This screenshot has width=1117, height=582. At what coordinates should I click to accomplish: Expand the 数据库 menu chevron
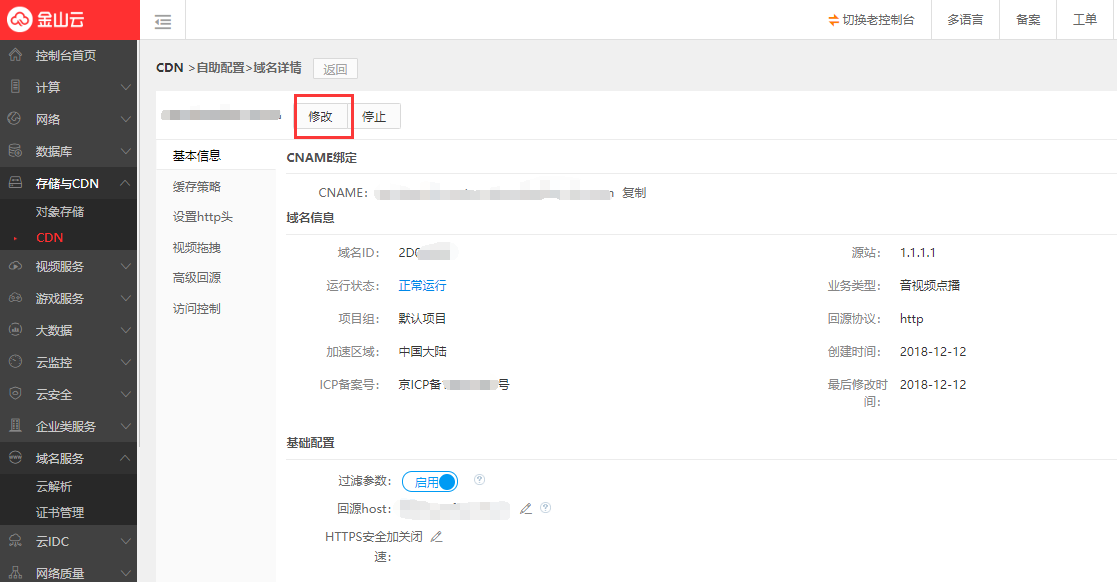click(x=125, y=151)
